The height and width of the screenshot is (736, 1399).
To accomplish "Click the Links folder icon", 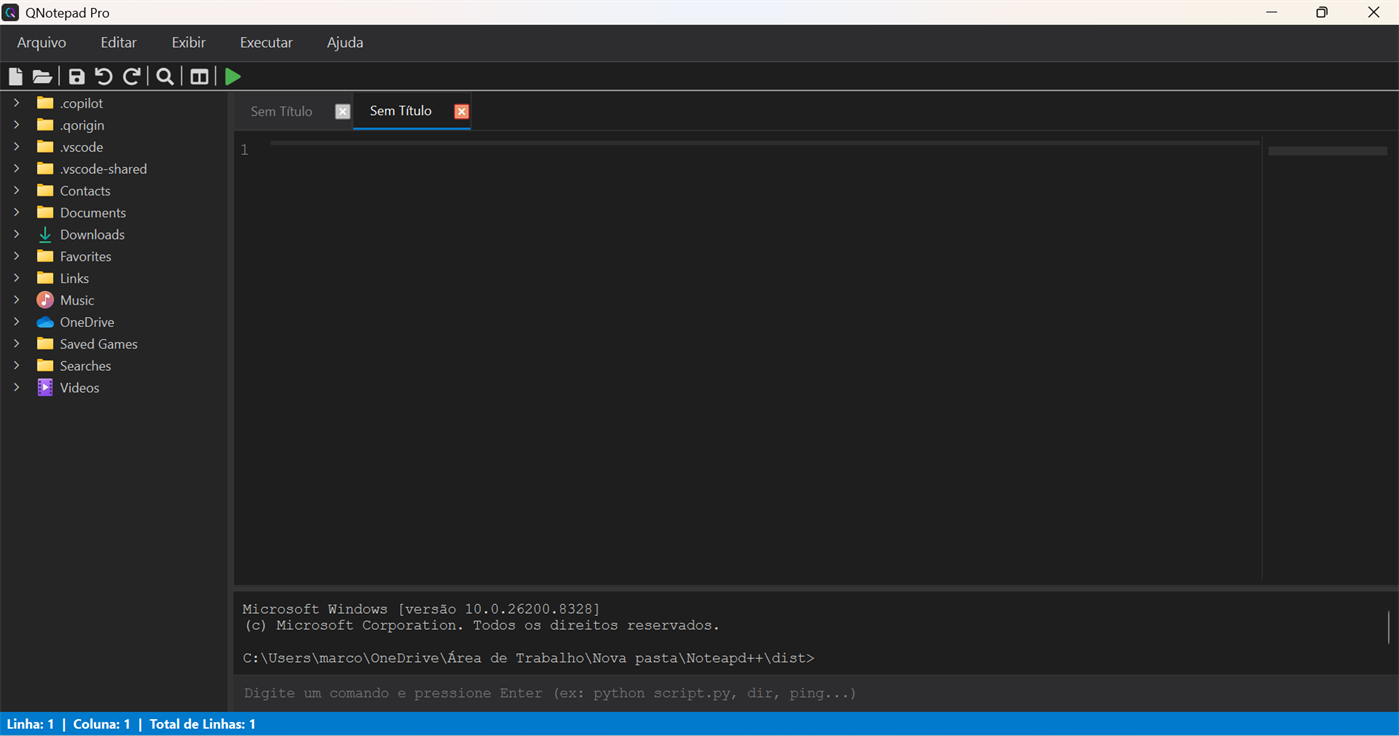I will tap(45, 279).
